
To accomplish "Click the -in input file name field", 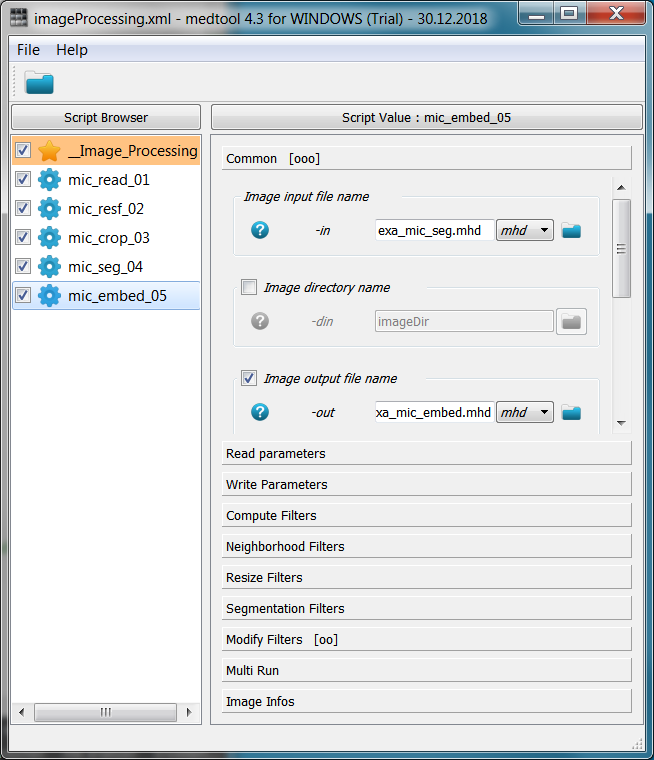I will click(434, 230).
